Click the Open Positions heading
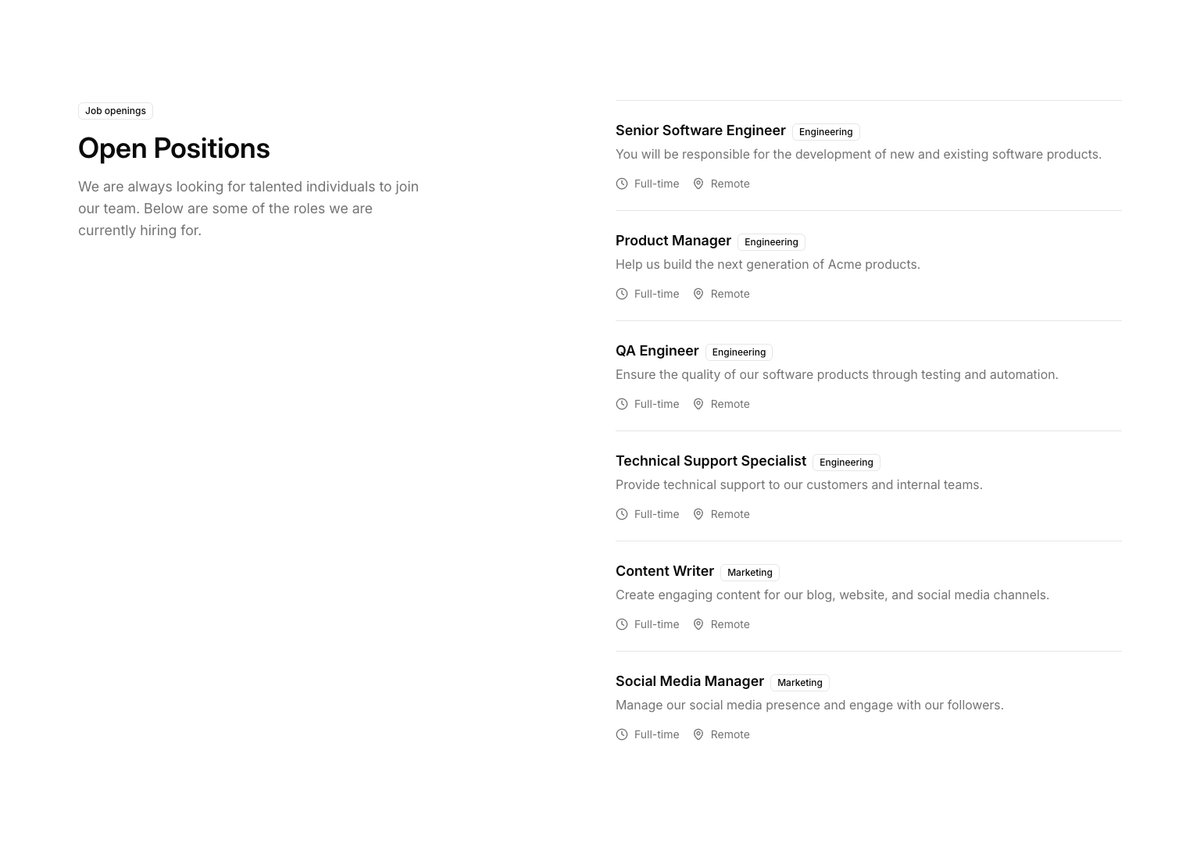 click(x=174, y=148)
